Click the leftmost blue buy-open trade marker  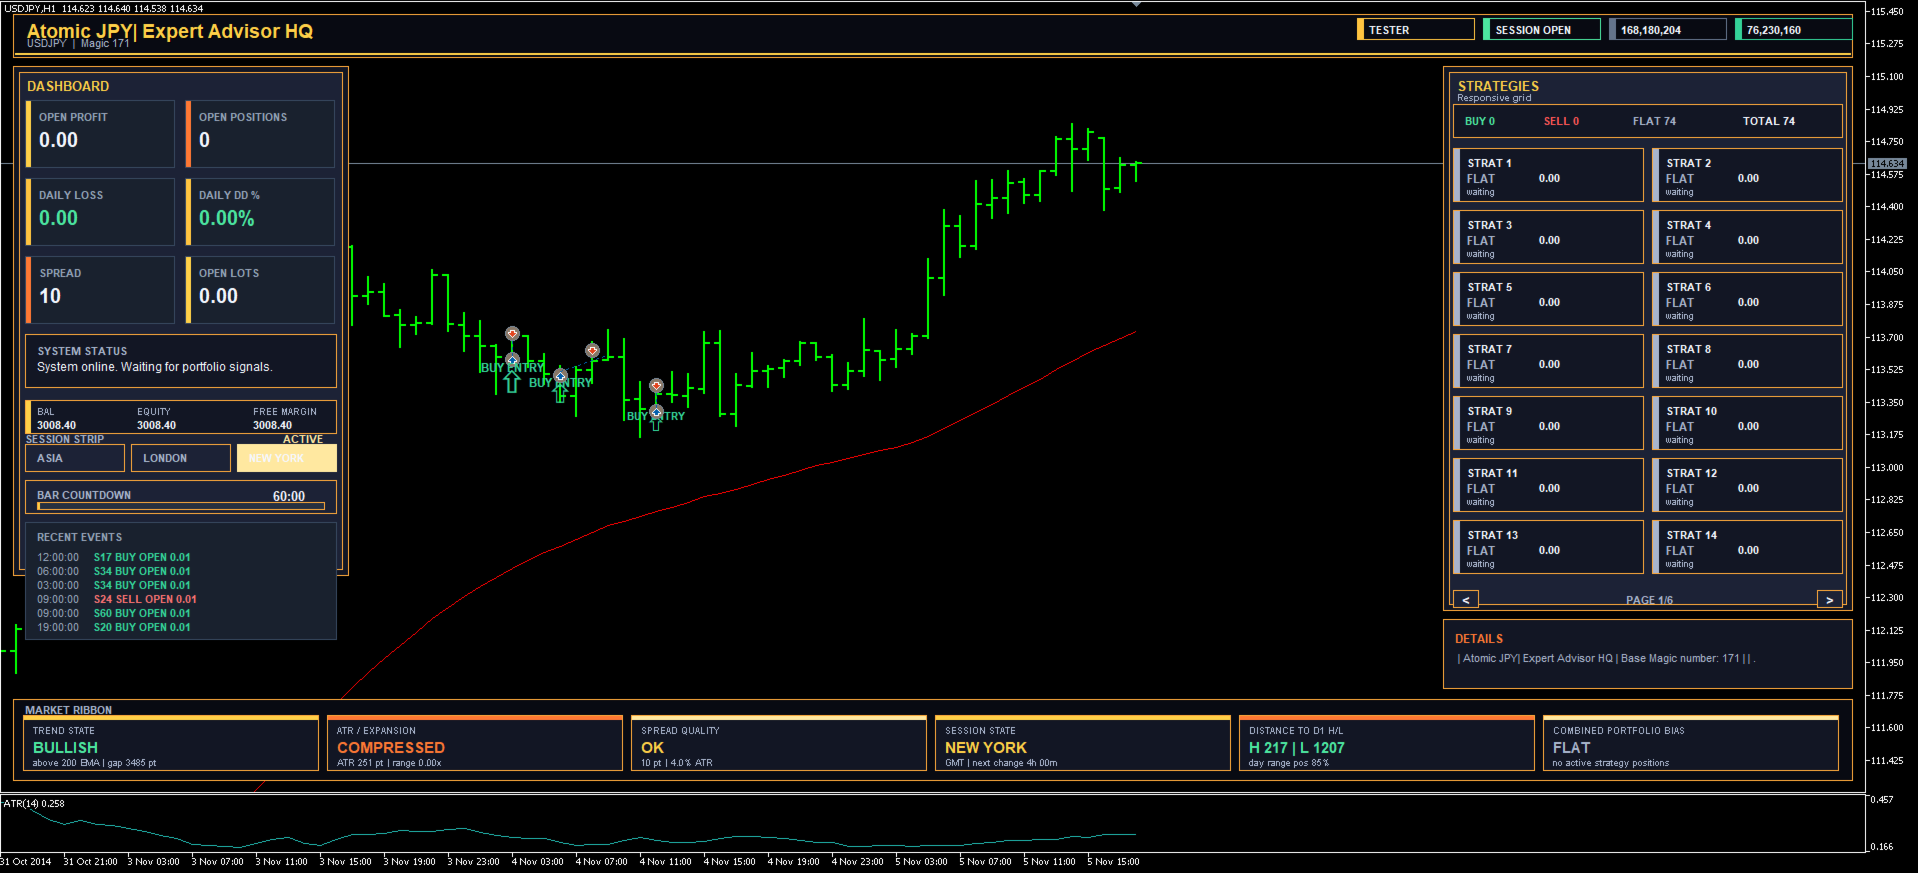[x=512, y=359]
